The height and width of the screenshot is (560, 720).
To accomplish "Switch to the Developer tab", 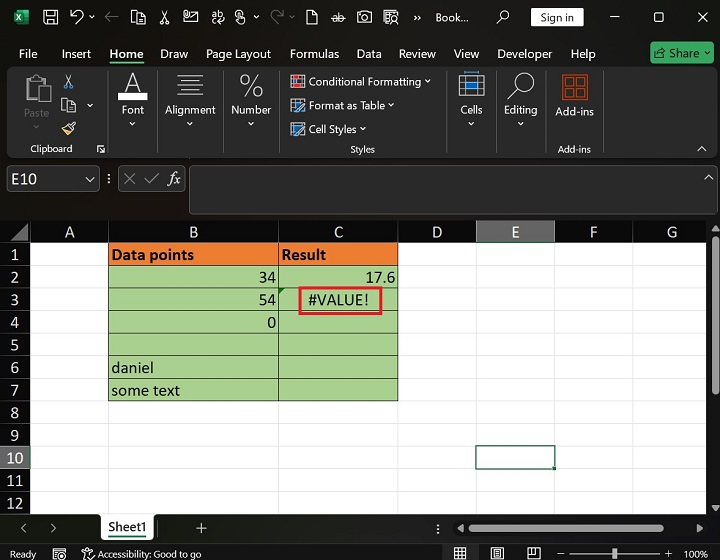I will [x=524, y=54].
